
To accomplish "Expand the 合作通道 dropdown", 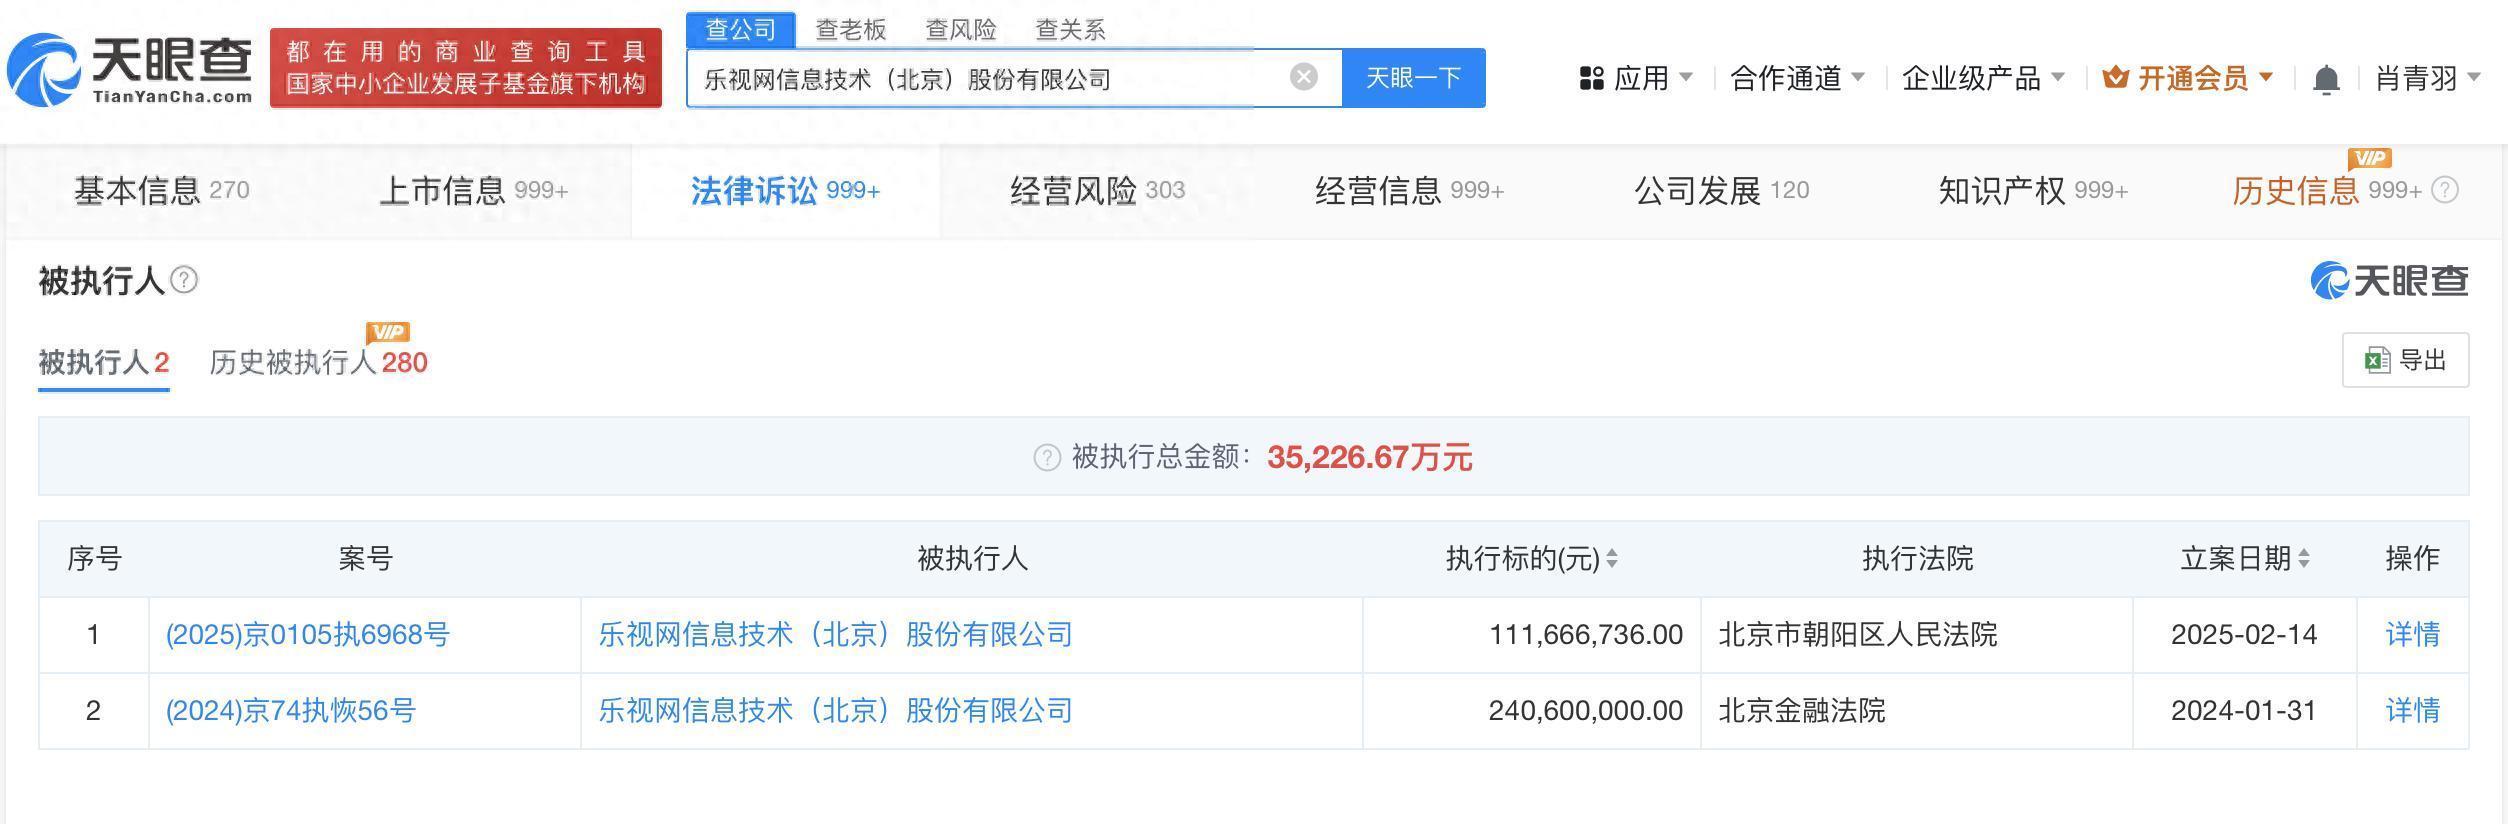I will pos(1796,78).
